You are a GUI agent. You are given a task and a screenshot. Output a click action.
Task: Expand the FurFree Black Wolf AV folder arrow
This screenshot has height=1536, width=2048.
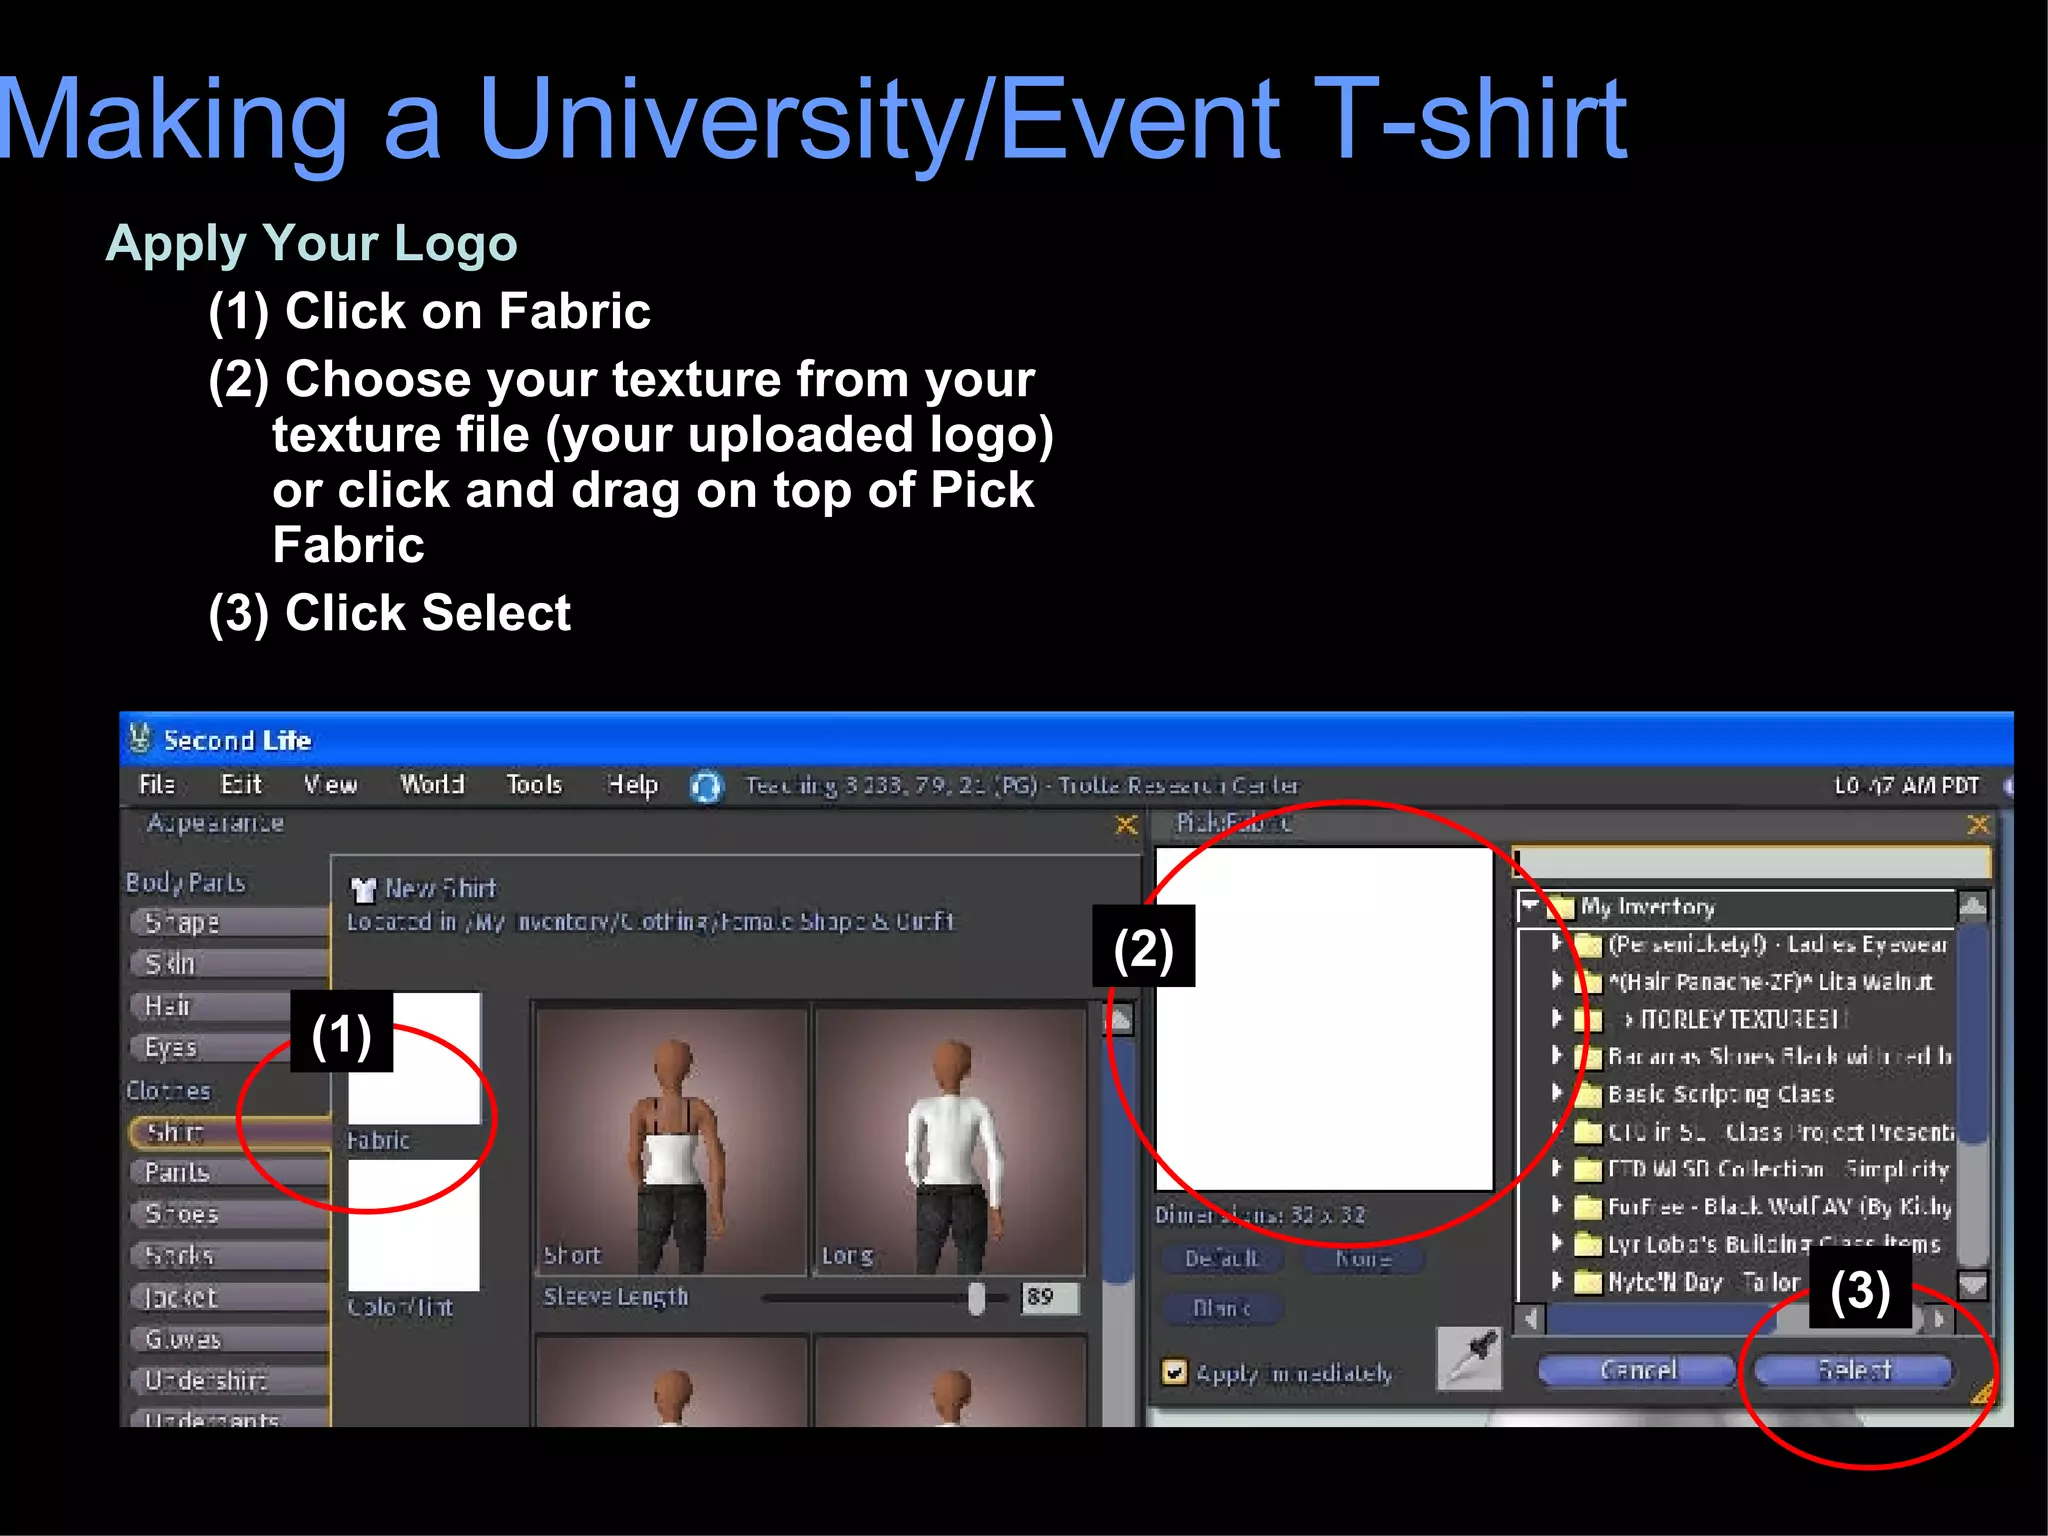pyautogui.click(x=1557, y=1205)
